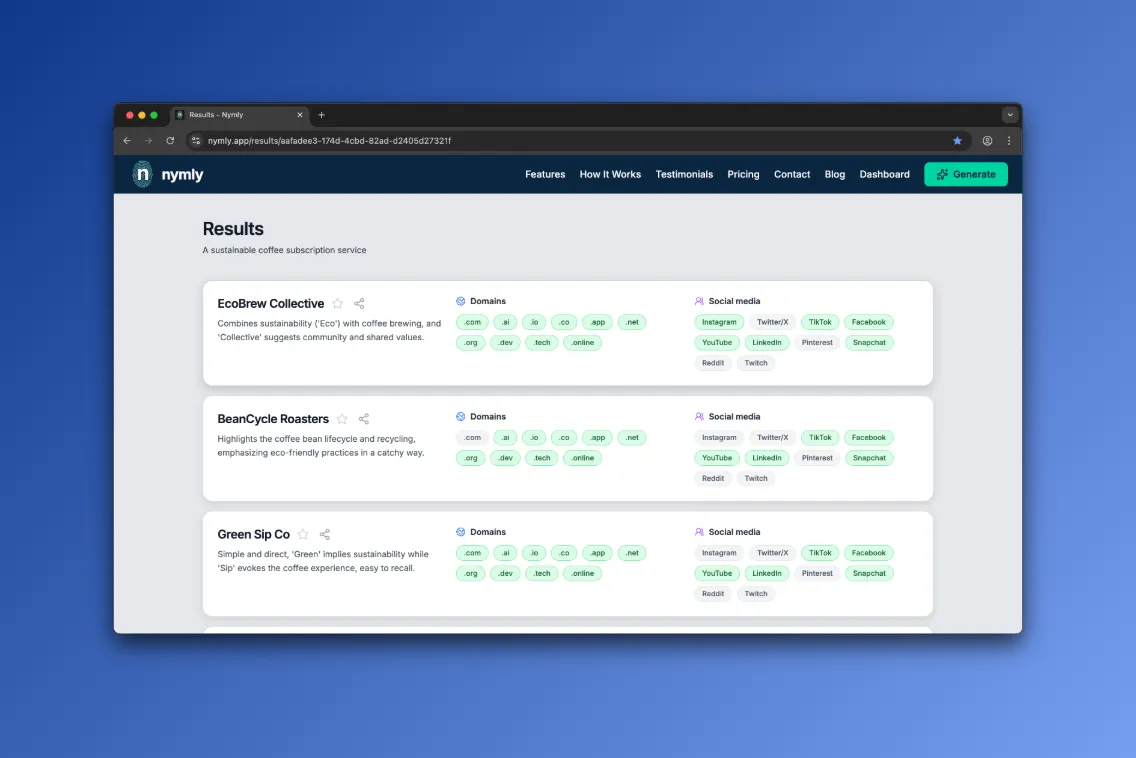Click the Social media icon on BeanCycle Roasters card

(x=700, y=416)
